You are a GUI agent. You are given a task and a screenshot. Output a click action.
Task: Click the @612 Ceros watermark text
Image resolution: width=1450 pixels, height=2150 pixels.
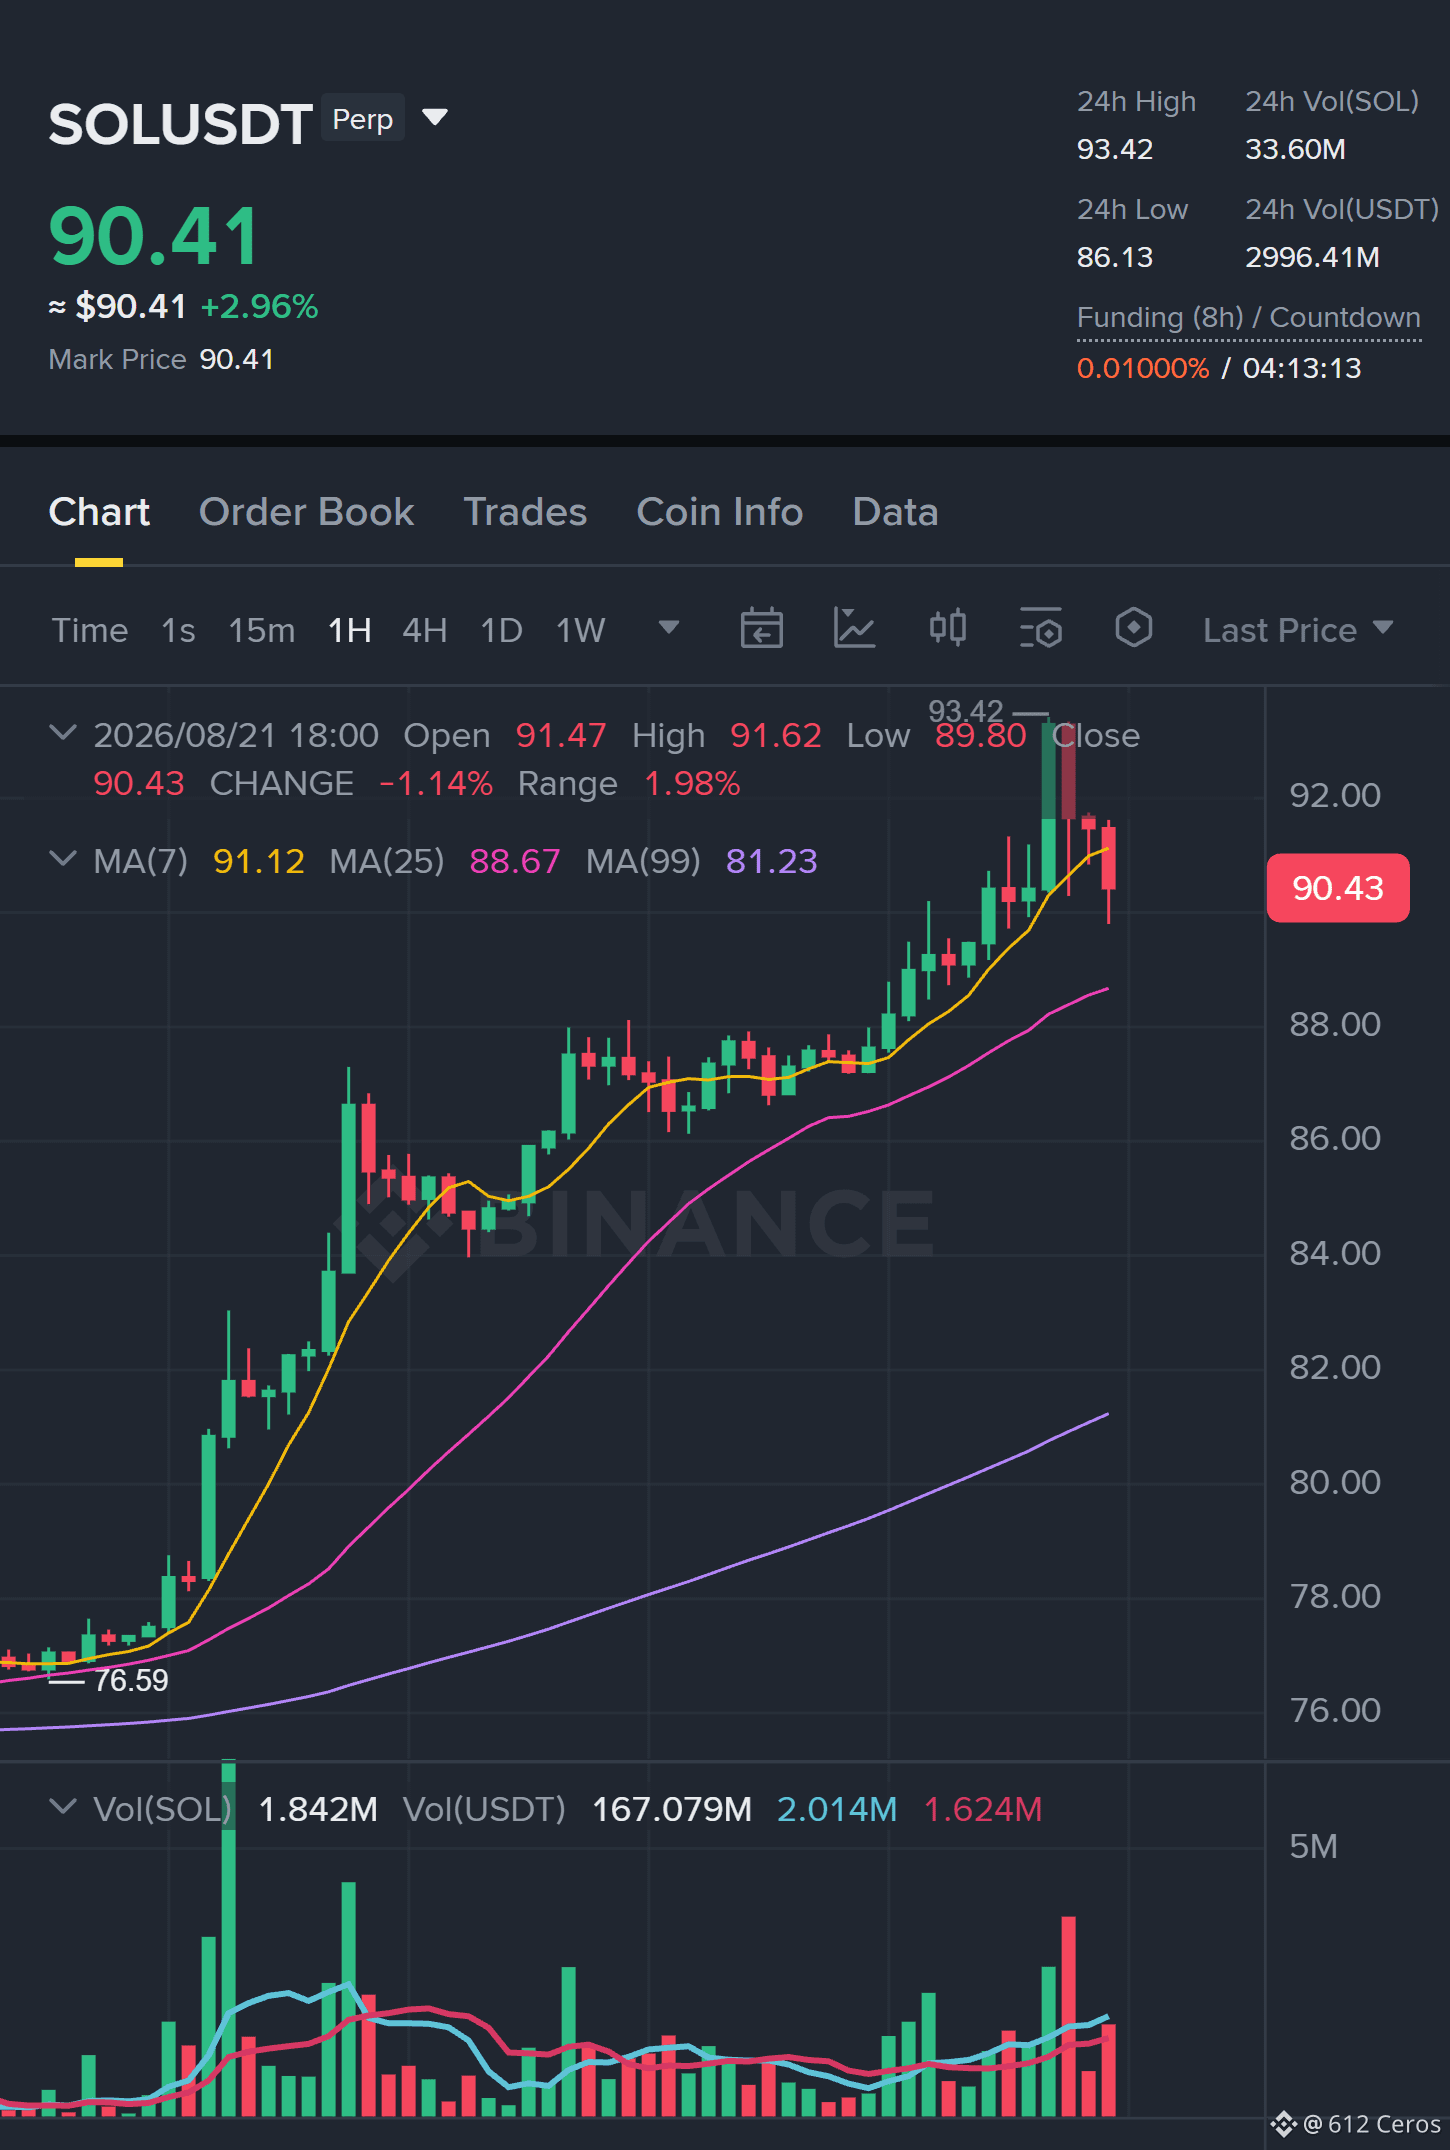coord(1372,2124)
